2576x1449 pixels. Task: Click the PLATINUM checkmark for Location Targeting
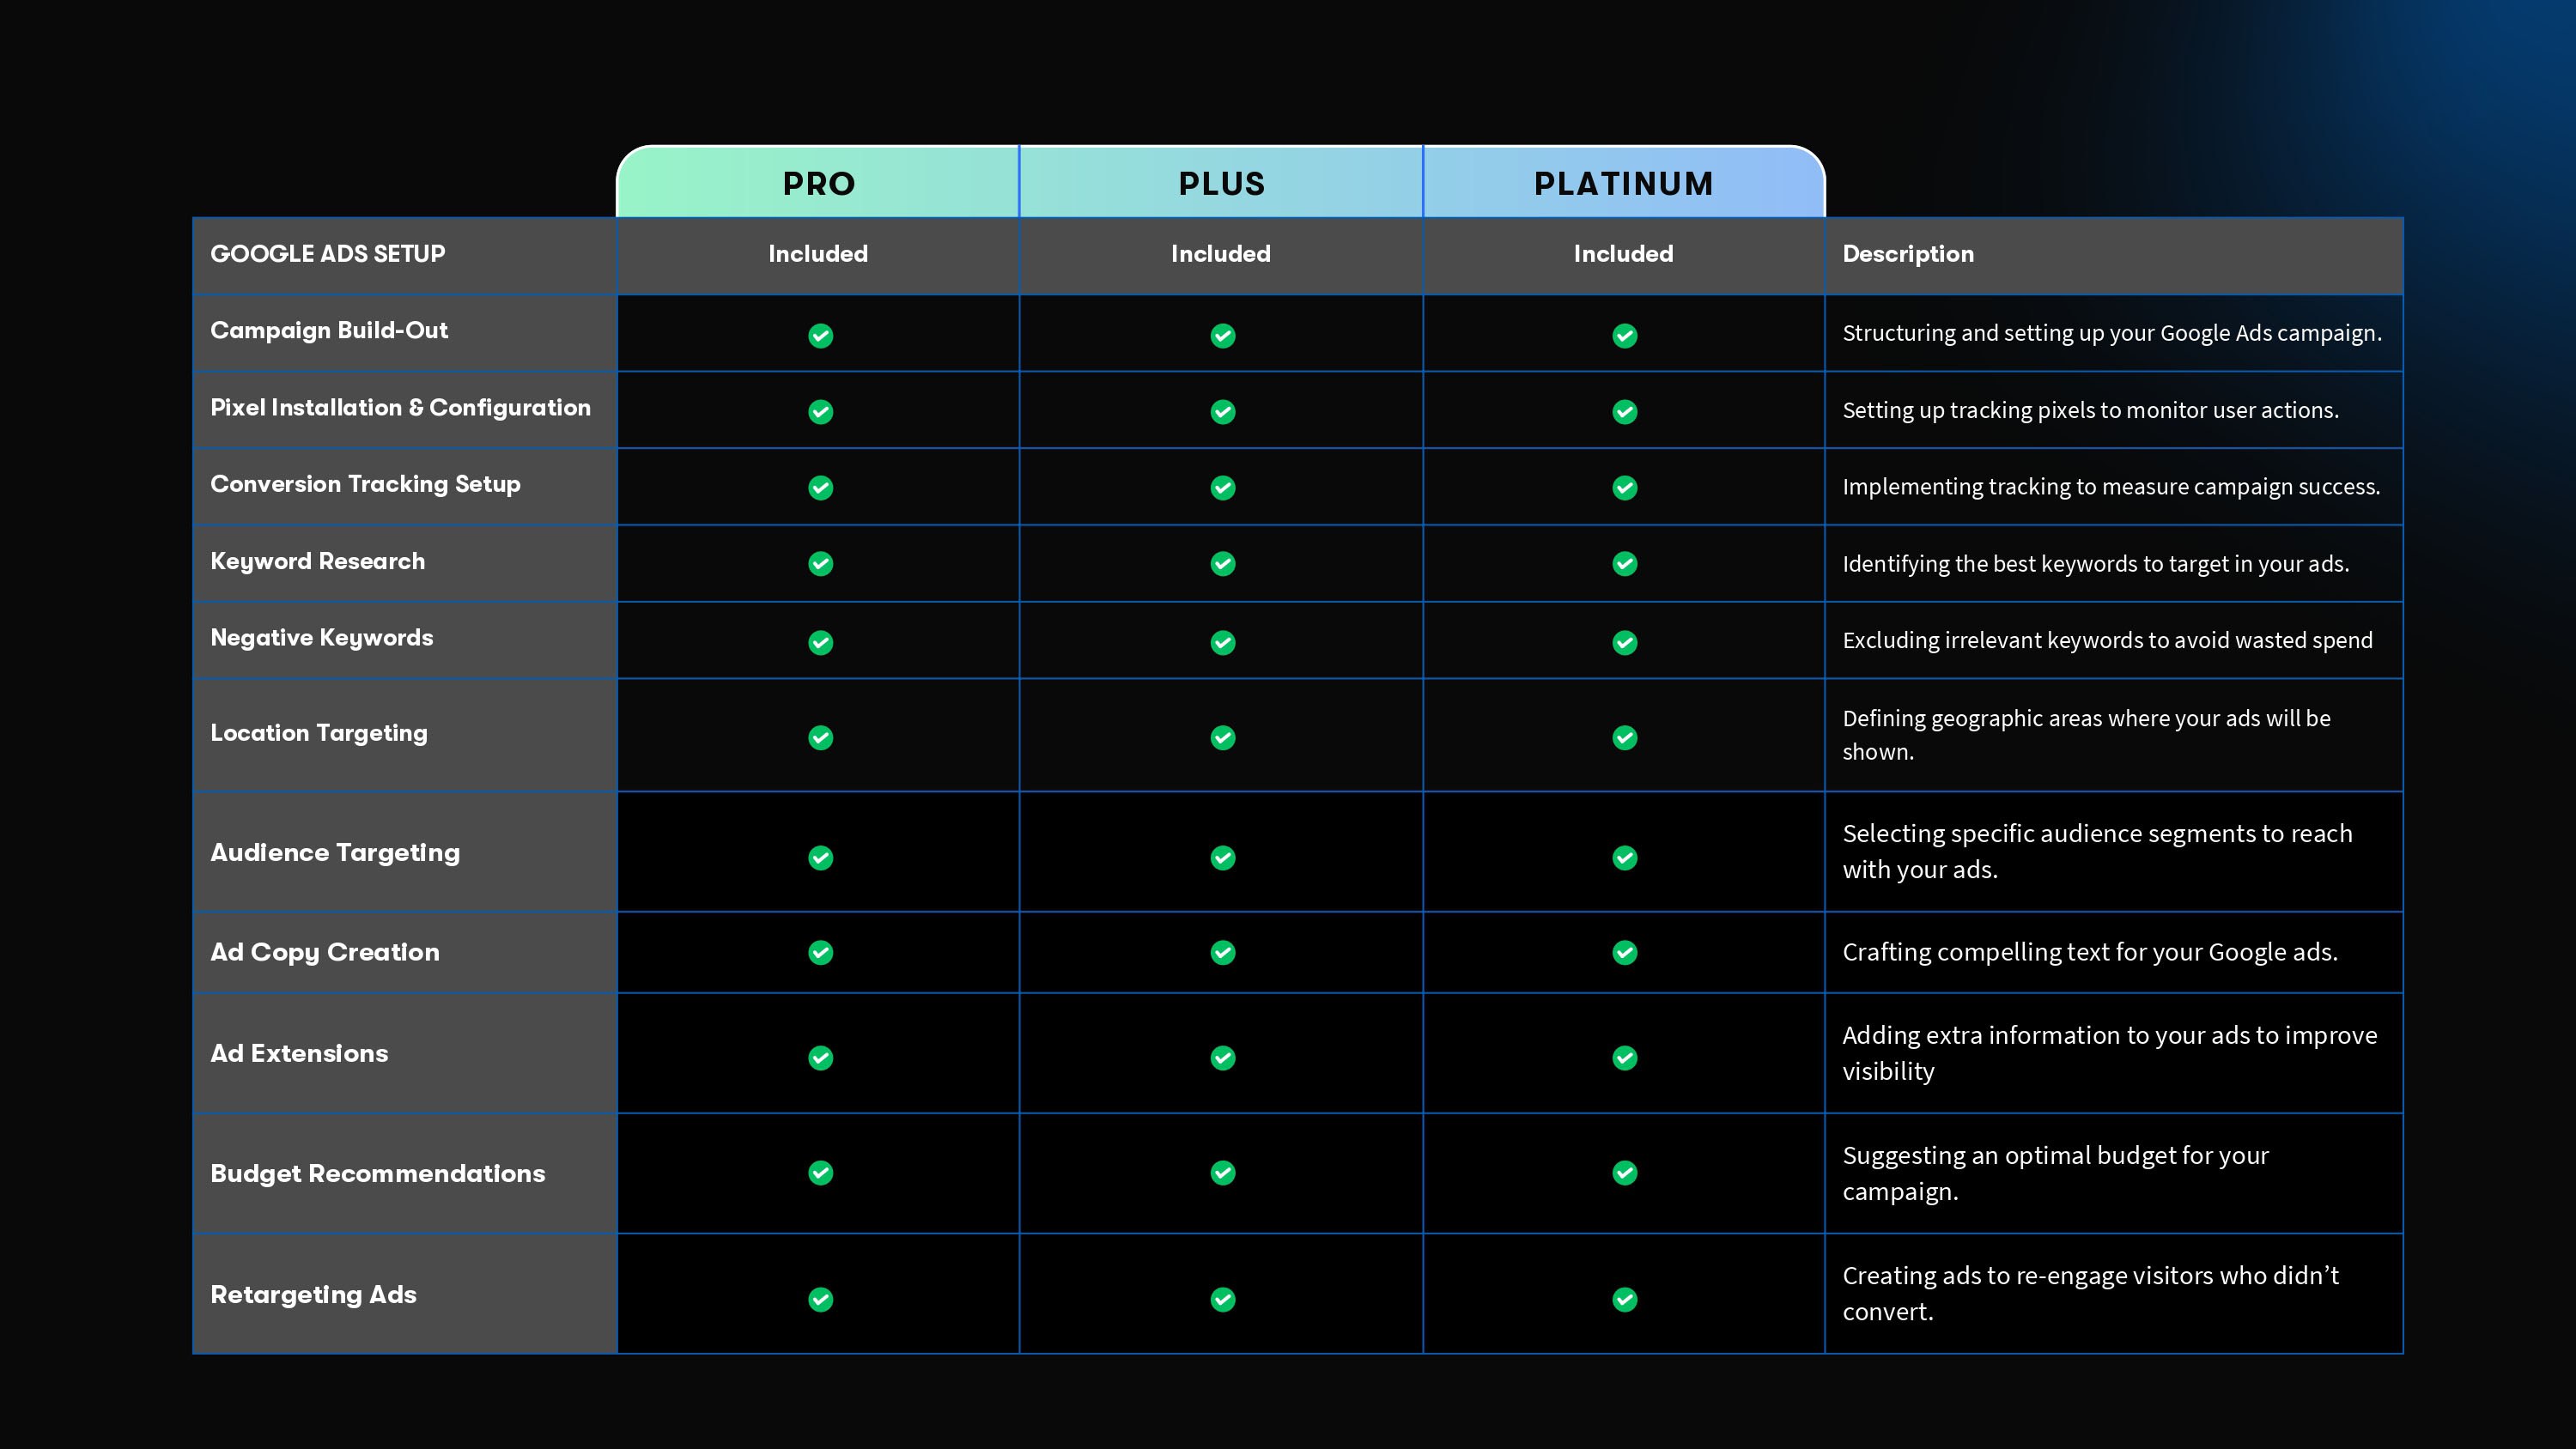pyautogui.click(x=1624, y=737)
